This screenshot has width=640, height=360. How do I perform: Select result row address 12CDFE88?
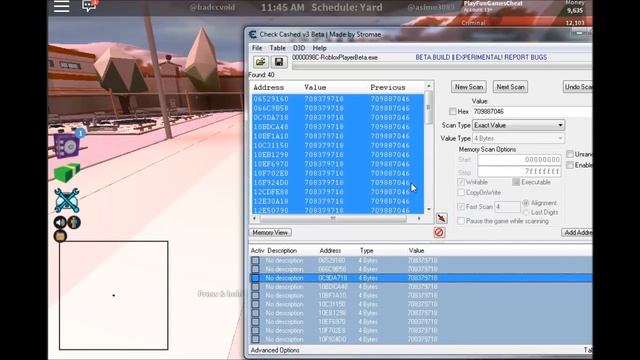[x=338, y=192]
